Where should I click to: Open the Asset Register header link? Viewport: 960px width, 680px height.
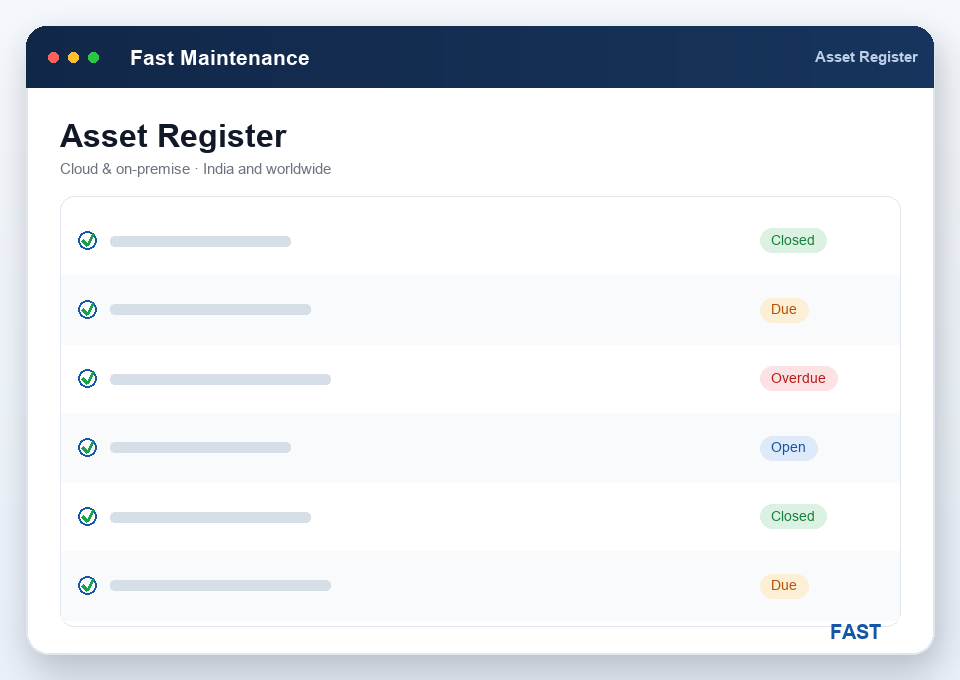(866, 57)
